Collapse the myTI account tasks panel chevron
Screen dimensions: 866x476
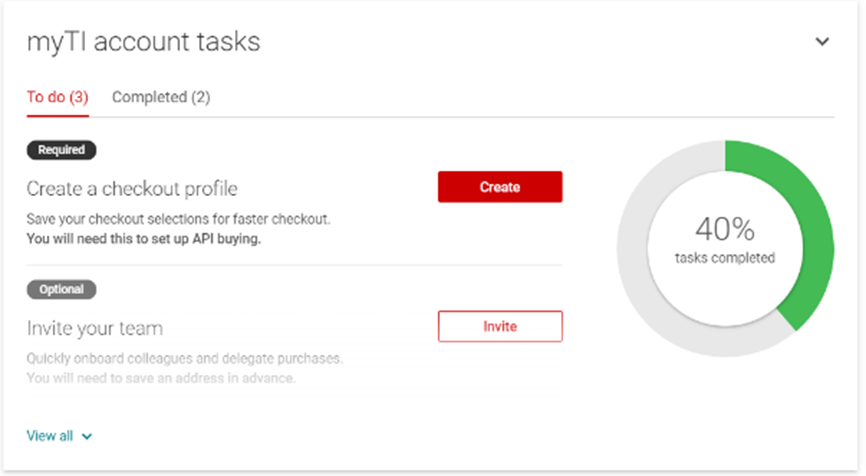(x=822, y=41)
